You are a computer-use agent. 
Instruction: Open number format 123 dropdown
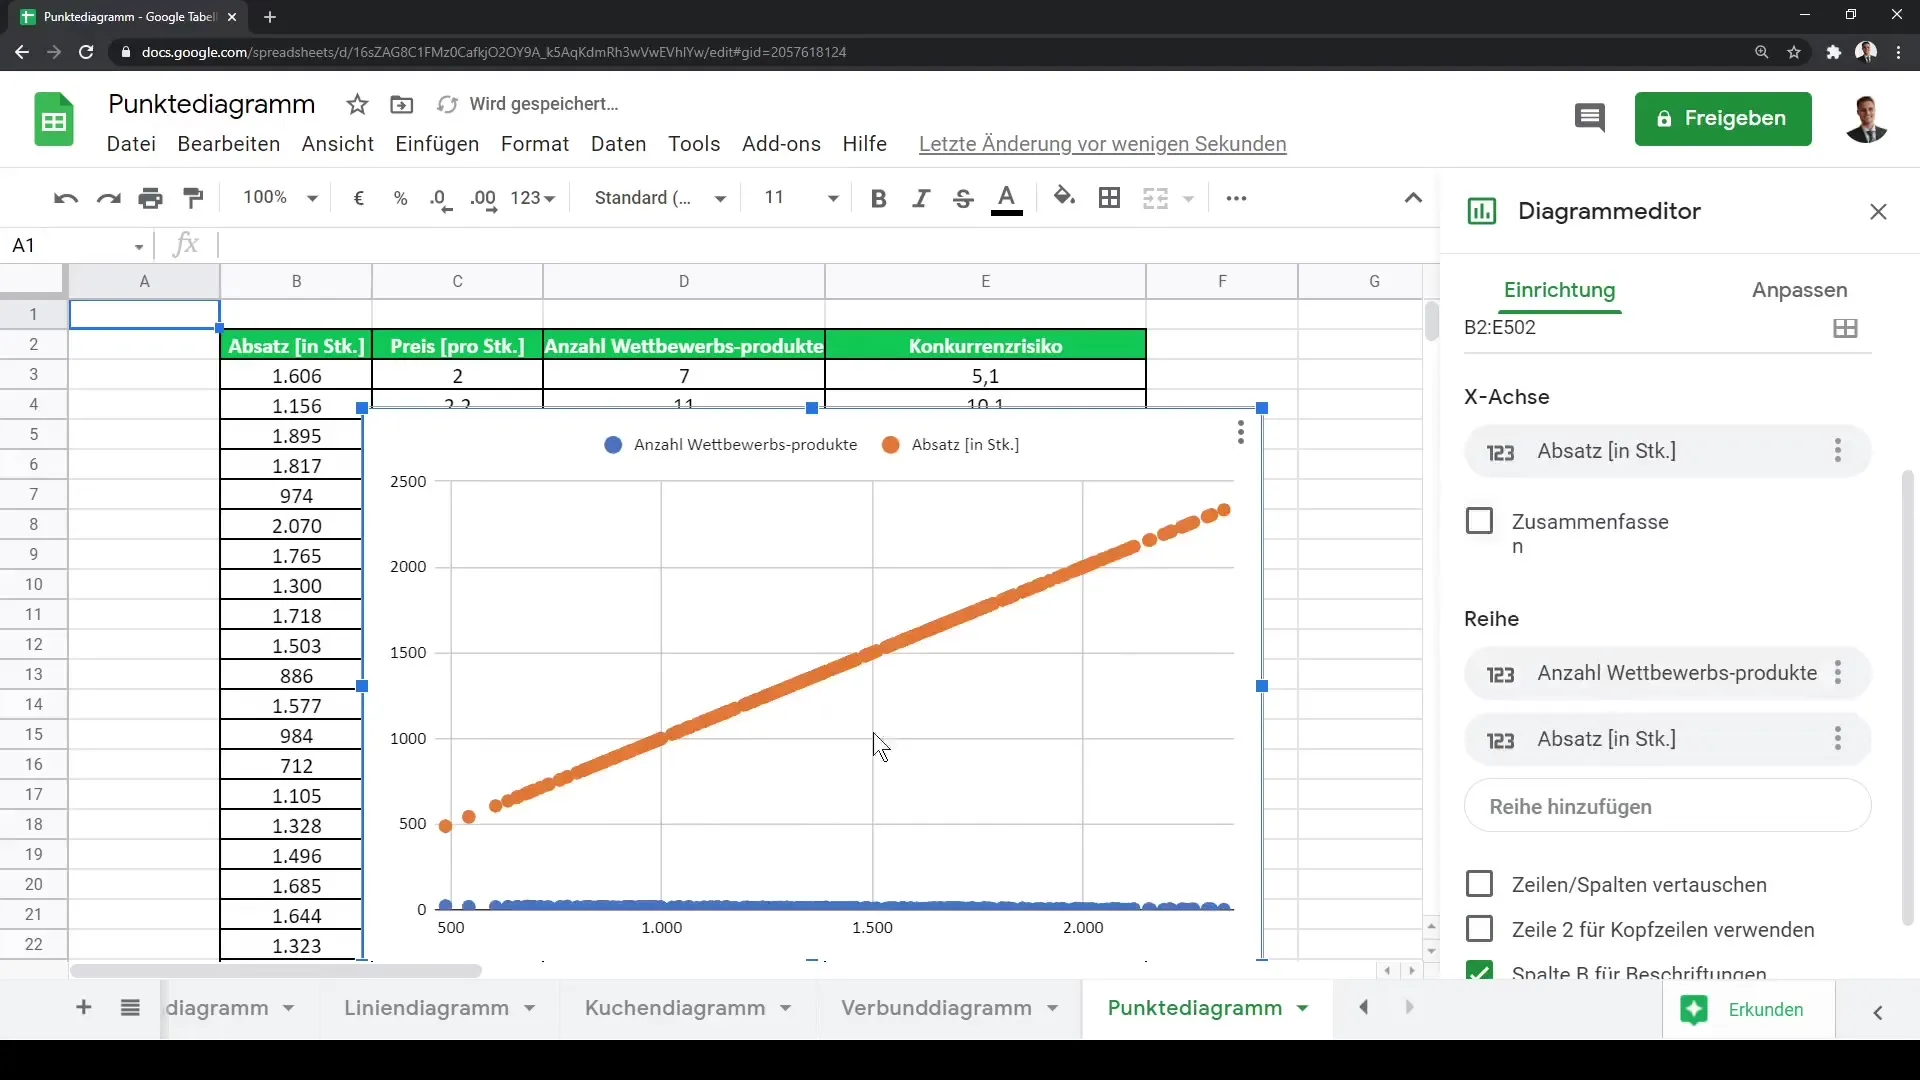pyautogui.click(x=532, y=198)
